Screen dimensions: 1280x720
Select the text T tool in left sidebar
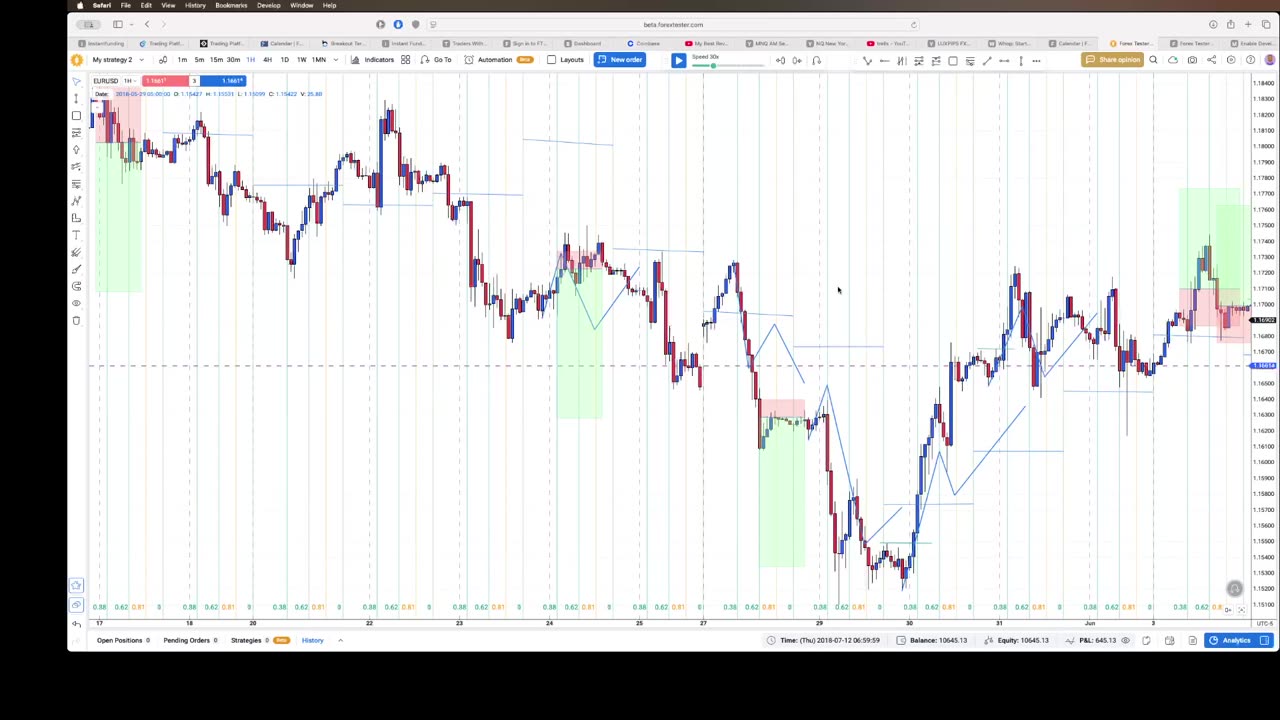76,235
